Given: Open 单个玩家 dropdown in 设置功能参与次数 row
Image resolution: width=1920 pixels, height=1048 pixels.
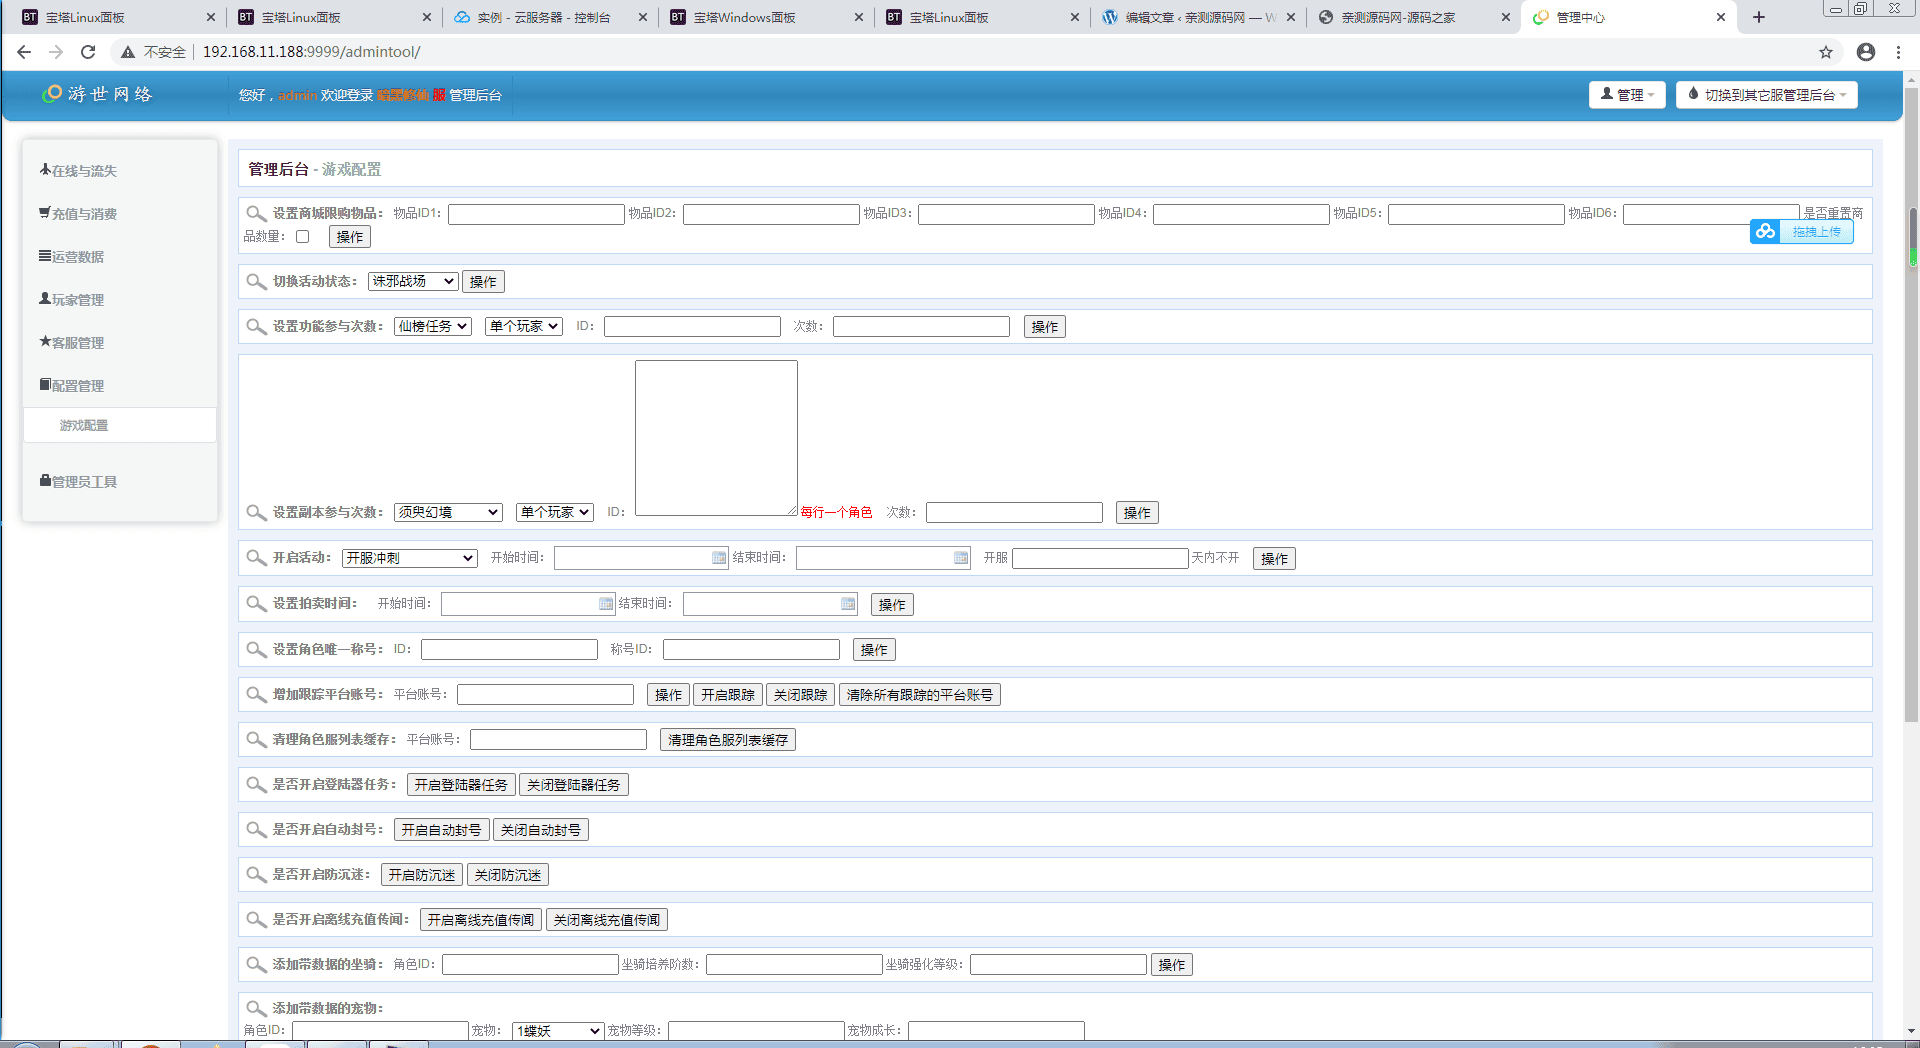Looking at the screenshot, I should point(524,327).
